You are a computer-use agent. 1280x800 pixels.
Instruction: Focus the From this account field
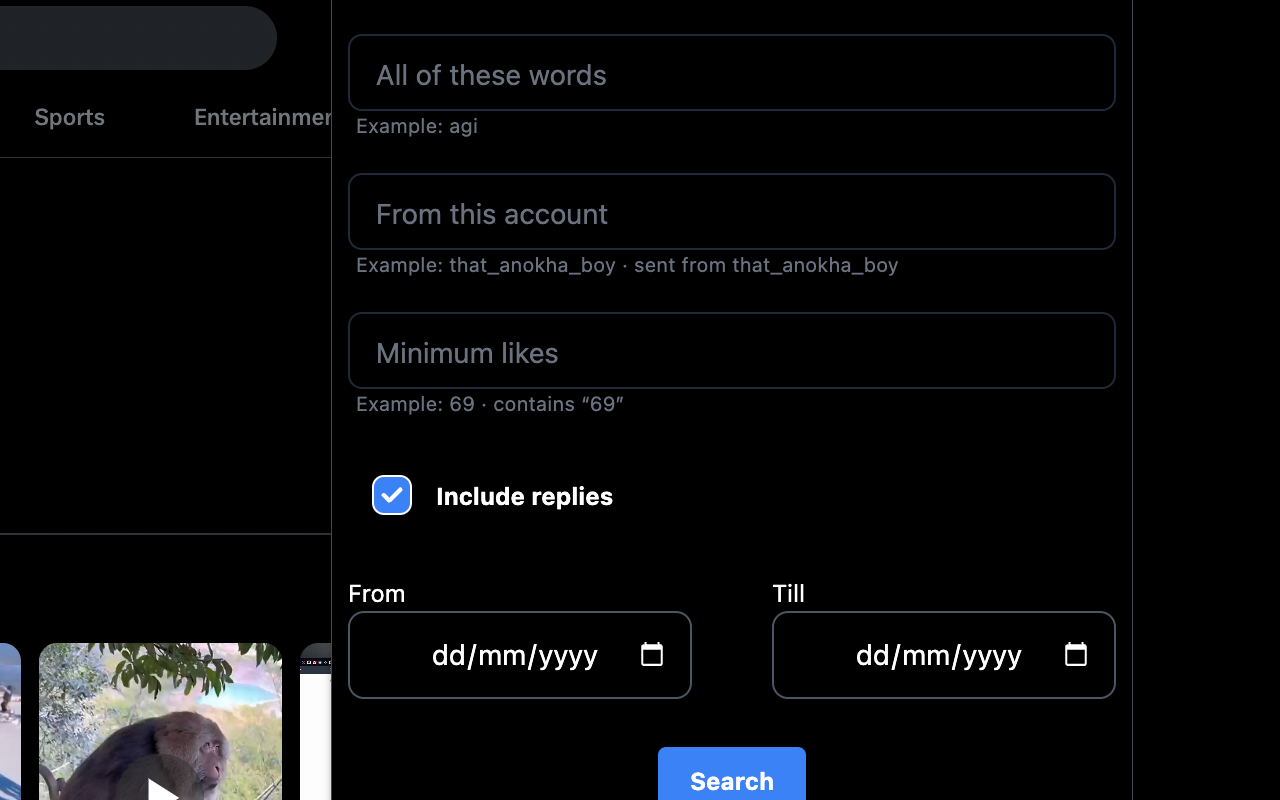pyautogui.click(x=731, y=211)
